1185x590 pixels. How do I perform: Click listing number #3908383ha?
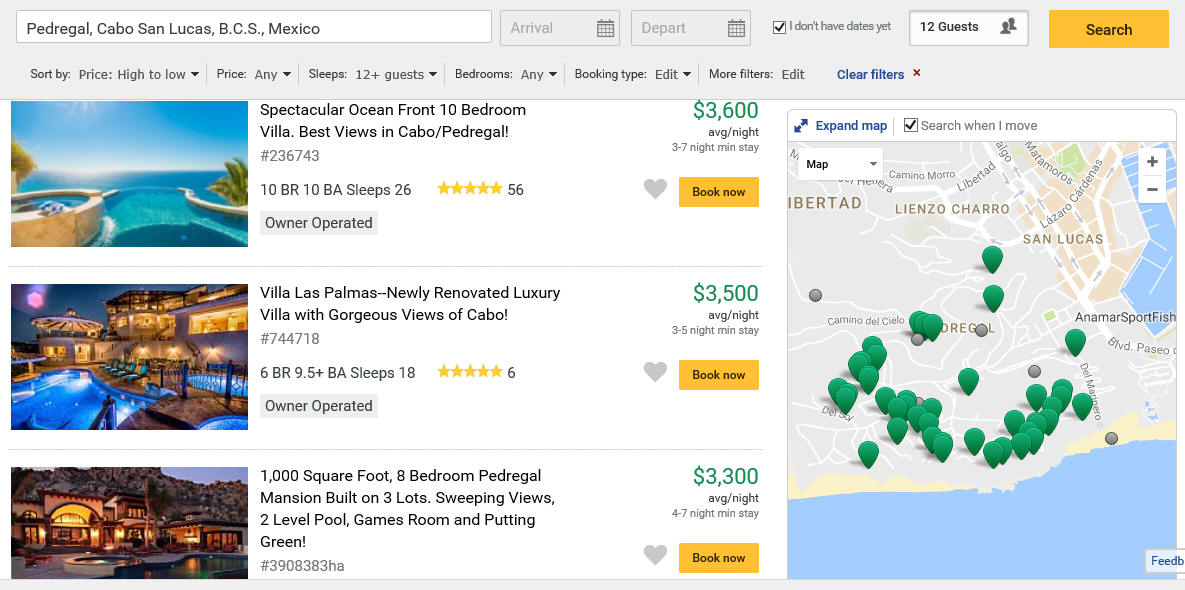pos(302,565)
